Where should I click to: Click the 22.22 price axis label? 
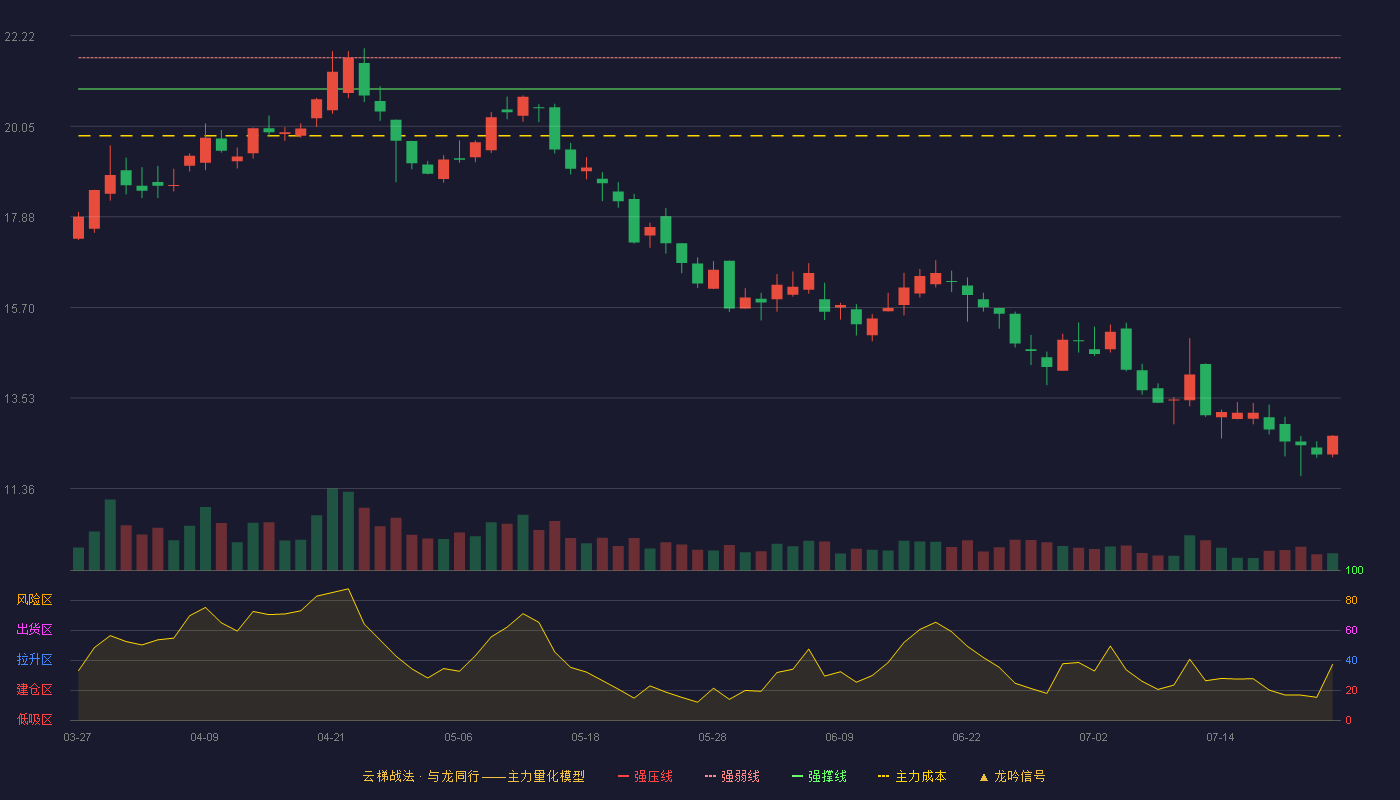(x=20, y=37)
